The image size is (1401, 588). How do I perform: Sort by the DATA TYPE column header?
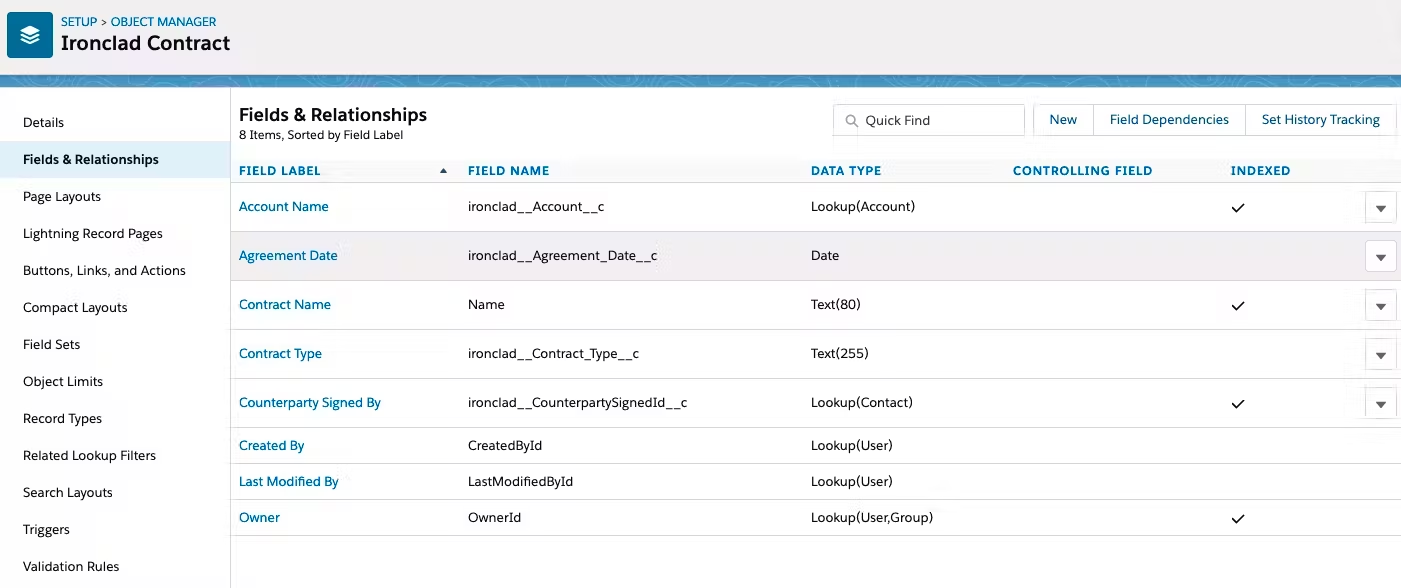846,171
